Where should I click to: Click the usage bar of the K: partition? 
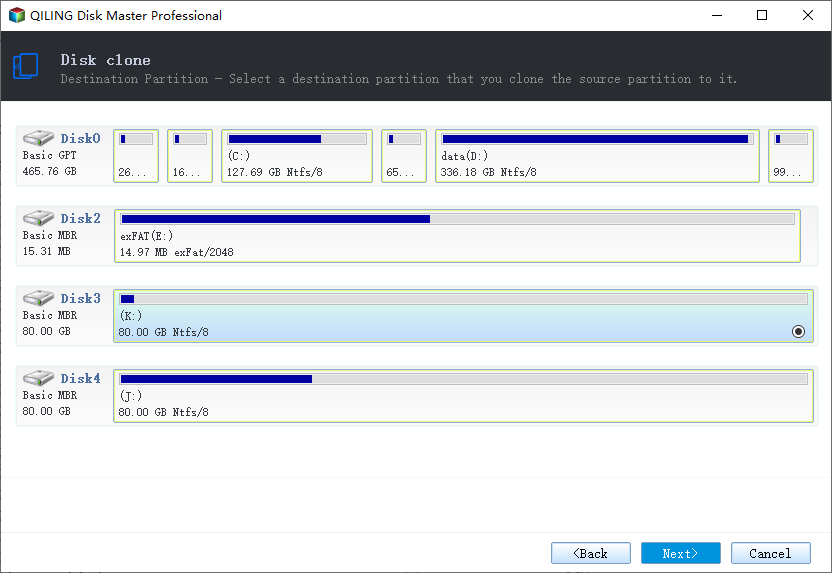pyautogui.click(x=464, y=299)
